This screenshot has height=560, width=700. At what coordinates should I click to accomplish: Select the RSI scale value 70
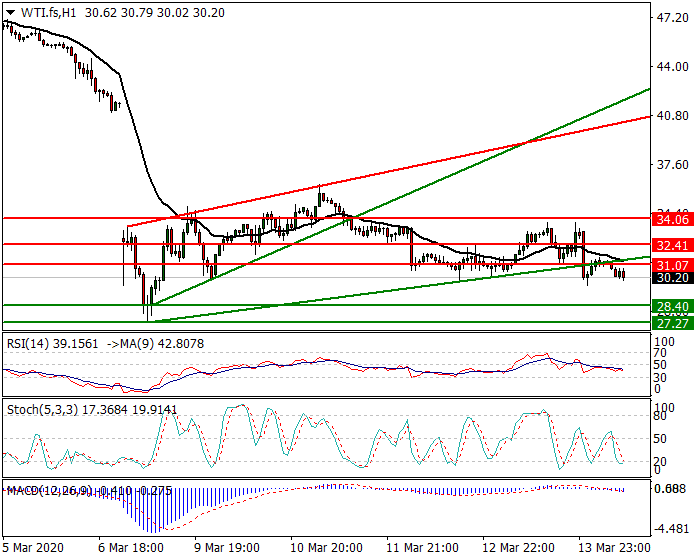click(660, 353)
